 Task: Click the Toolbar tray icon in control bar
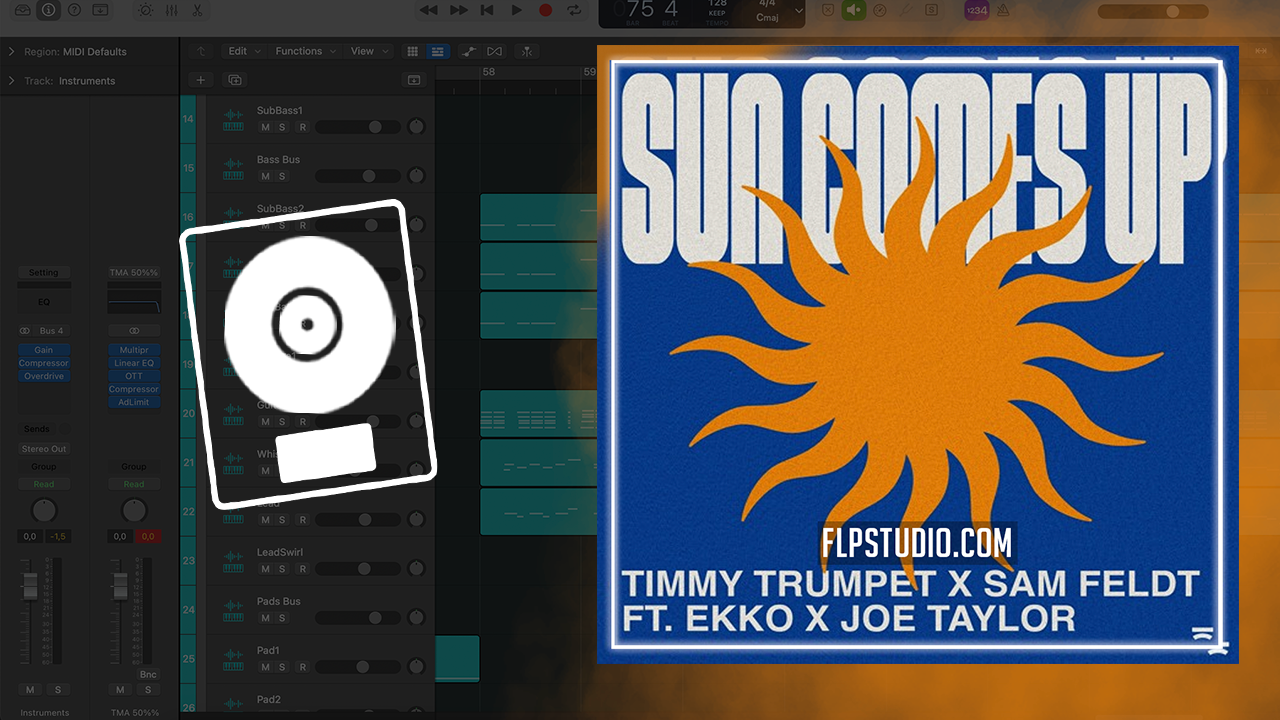(100, 10)
